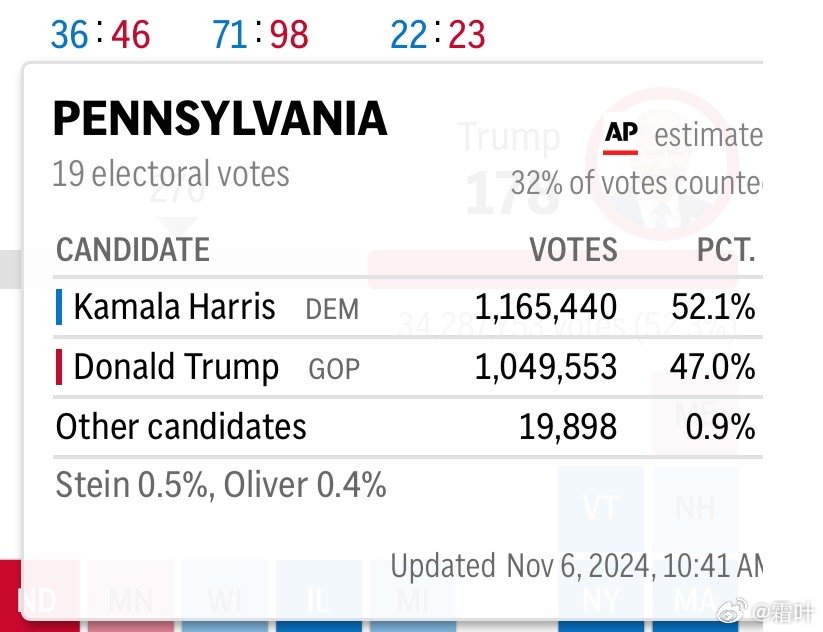Select the MI state tile
This screenshot has width=823, height=632.
(410, 602)
